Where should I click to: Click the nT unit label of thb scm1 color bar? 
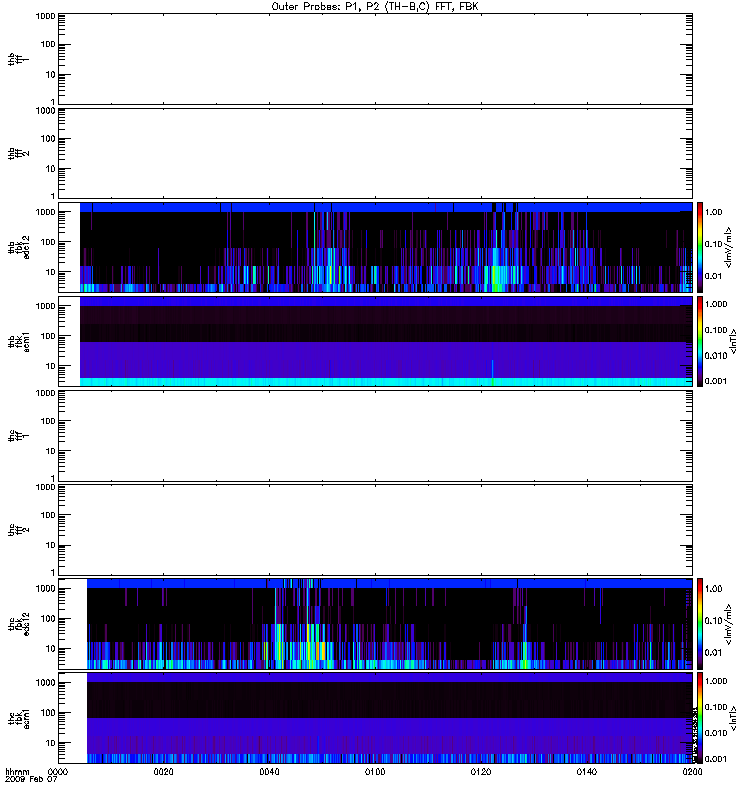pos(733,341)
